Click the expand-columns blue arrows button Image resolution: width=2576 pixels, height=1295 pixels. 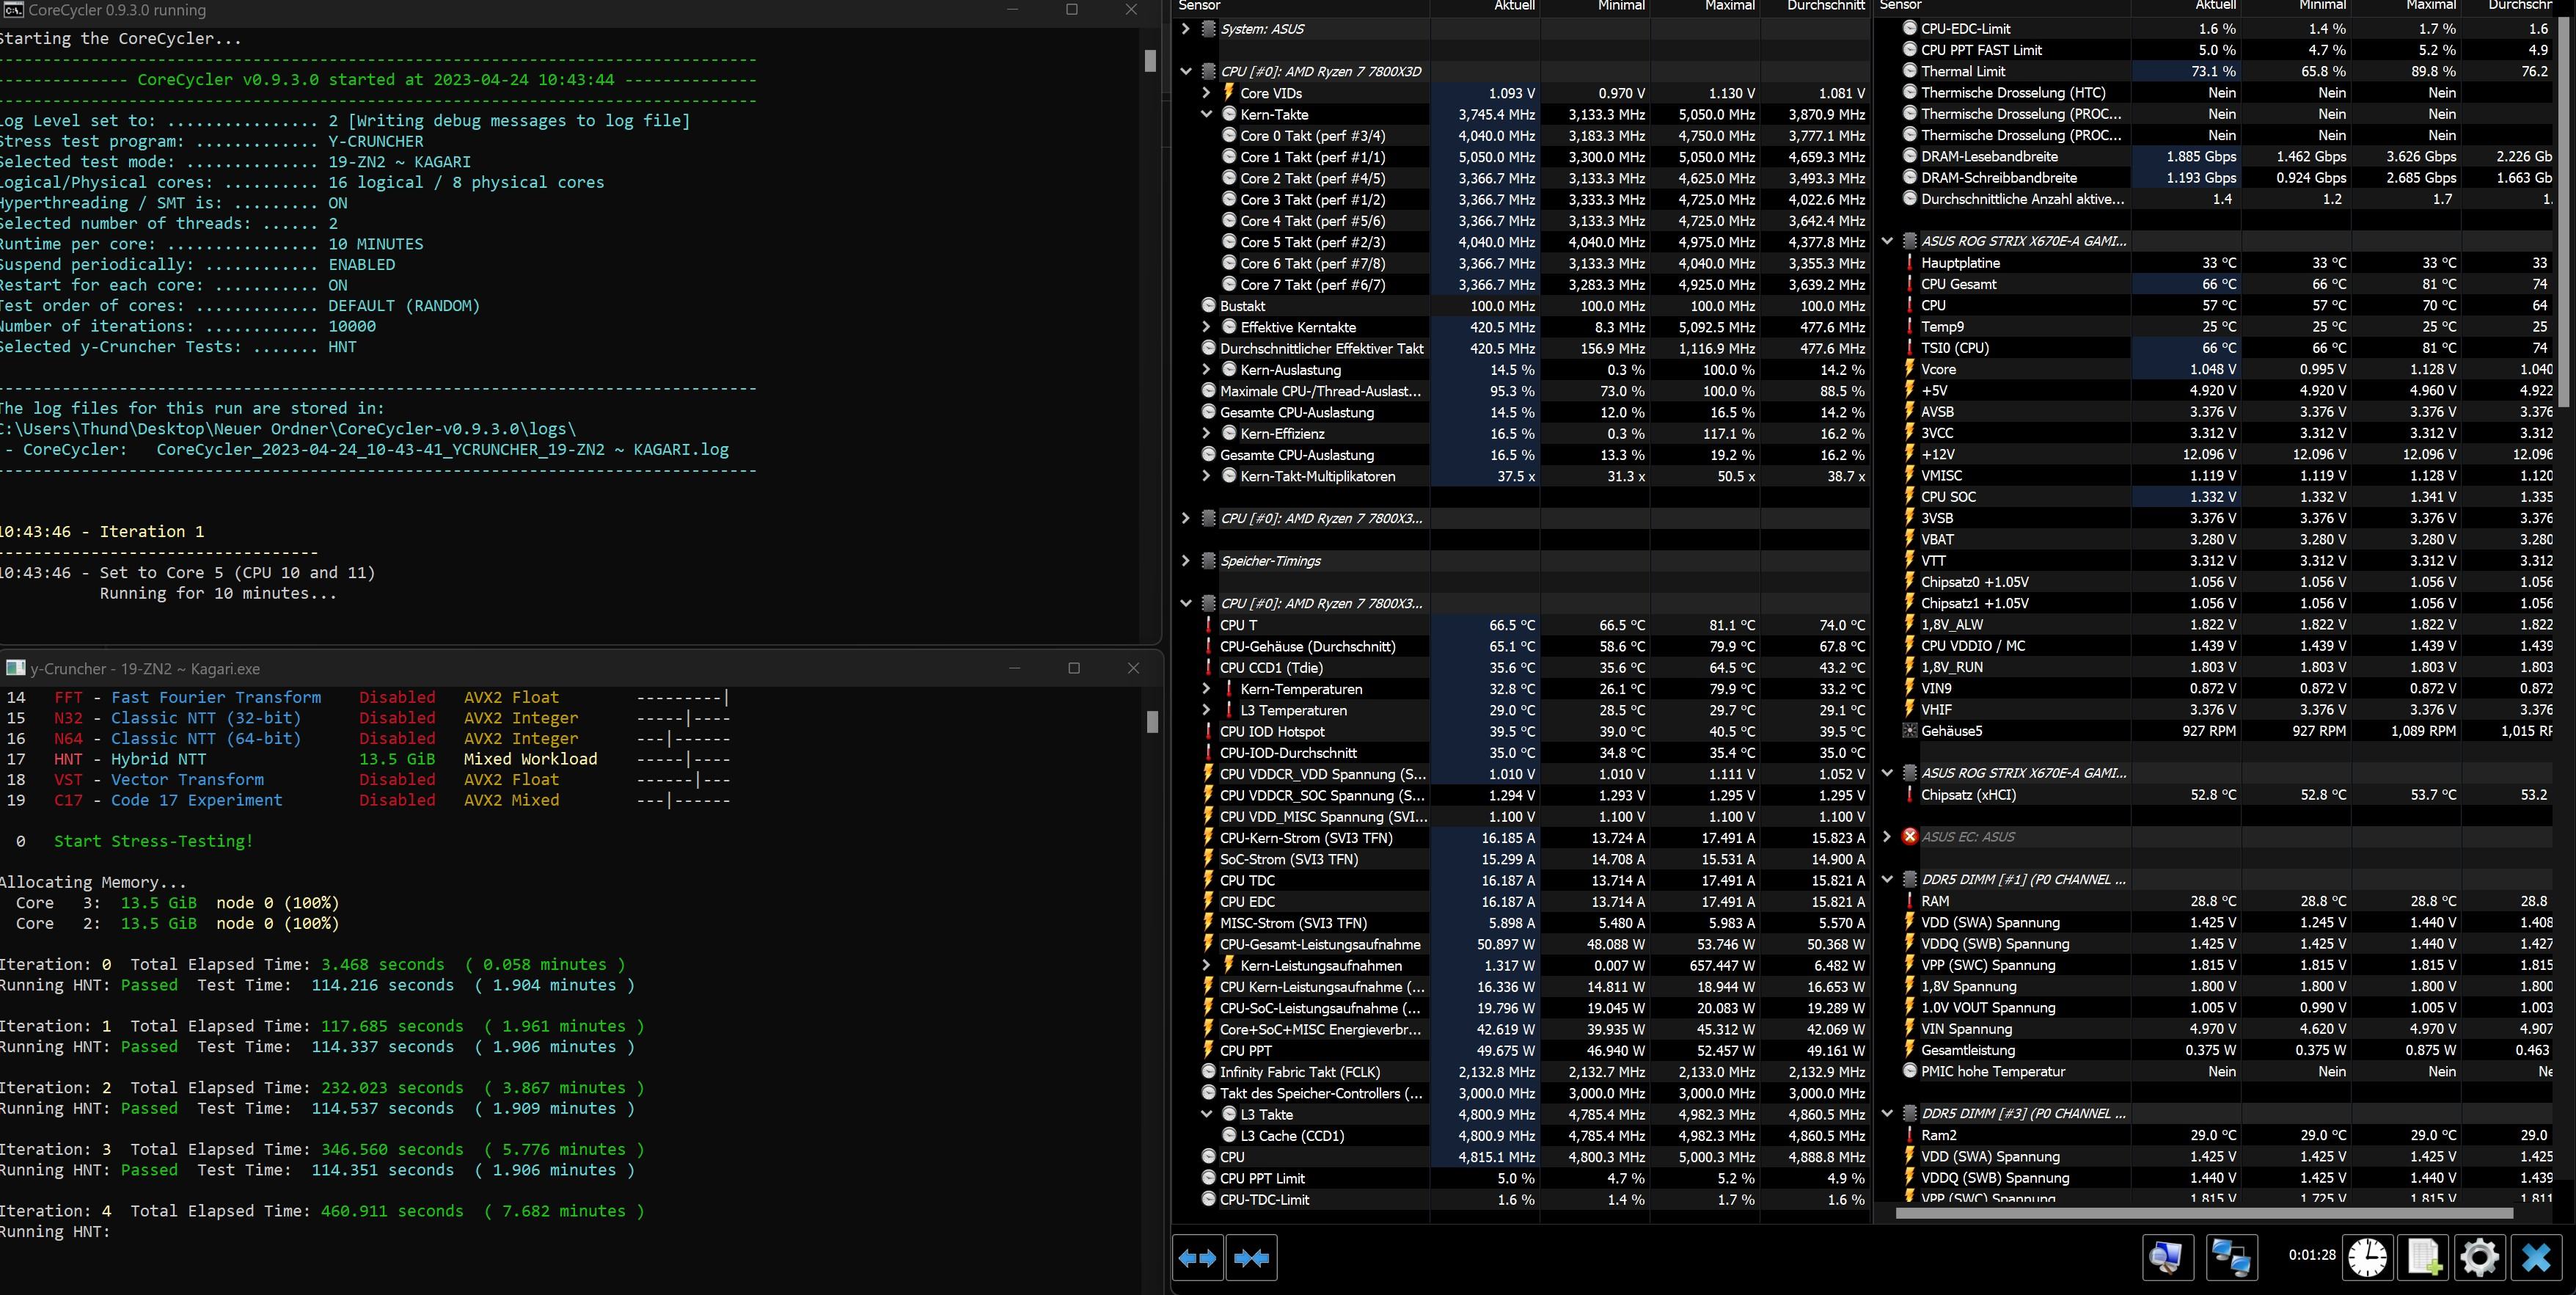click(x=1197, y=1257)
